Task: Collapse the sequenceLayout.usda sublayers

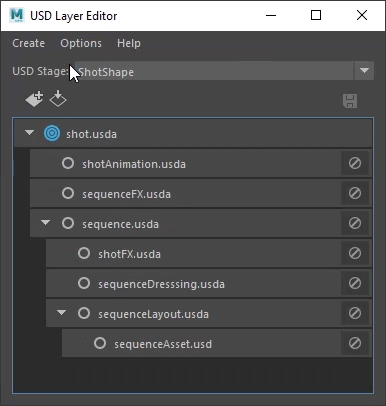Action: coord(62,312)
